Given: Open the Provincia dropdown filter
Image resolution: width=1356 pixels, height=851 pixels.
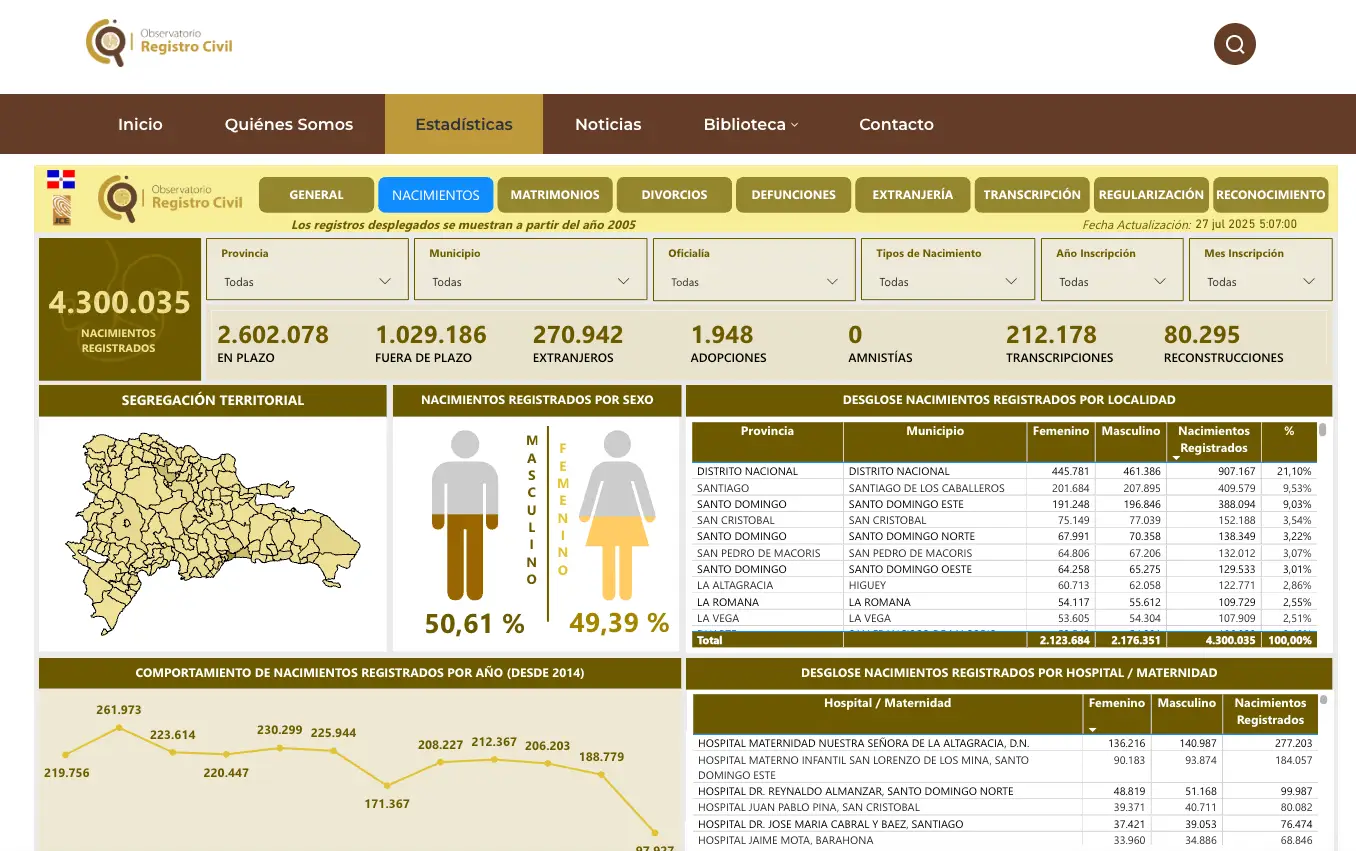Looking at the screenshot, I should (307, 282).
